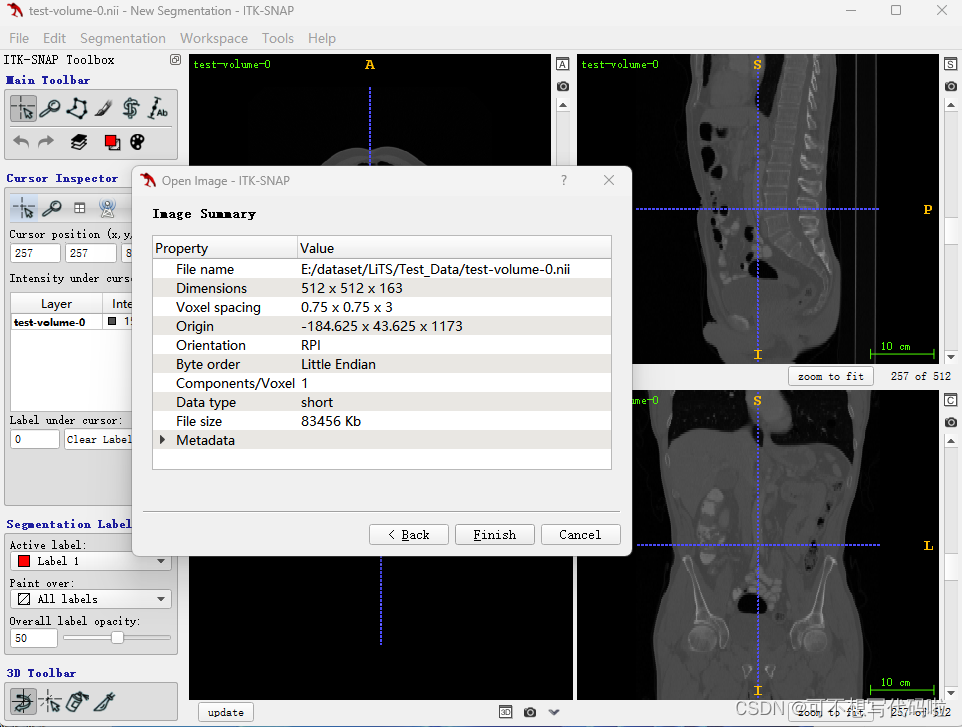Select the polygon tool
Screen dimensions: 962x727
pos(77,109)
